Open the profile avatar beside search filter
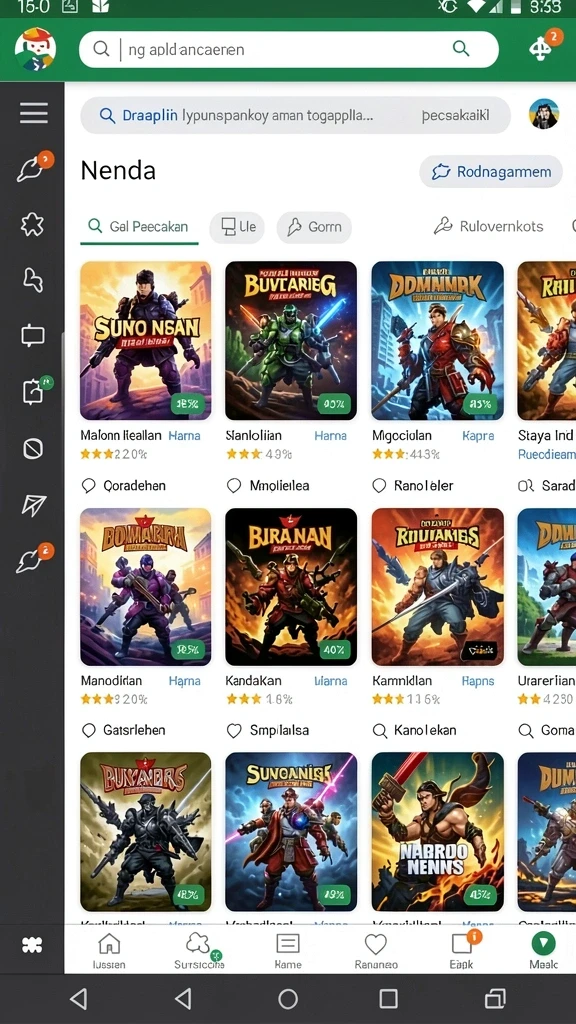The width and height of the screenshot is (576, 1024). [543, 114]
